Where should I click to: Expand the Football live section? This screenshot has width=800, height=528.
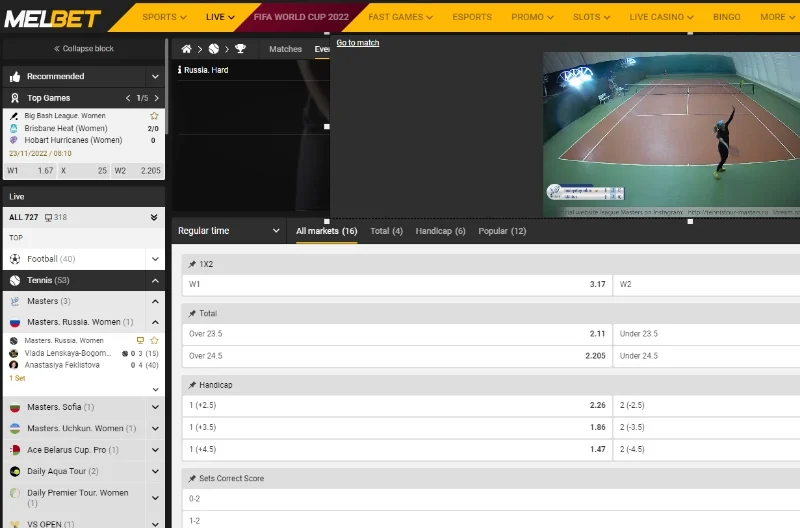[x=155, y=259]
